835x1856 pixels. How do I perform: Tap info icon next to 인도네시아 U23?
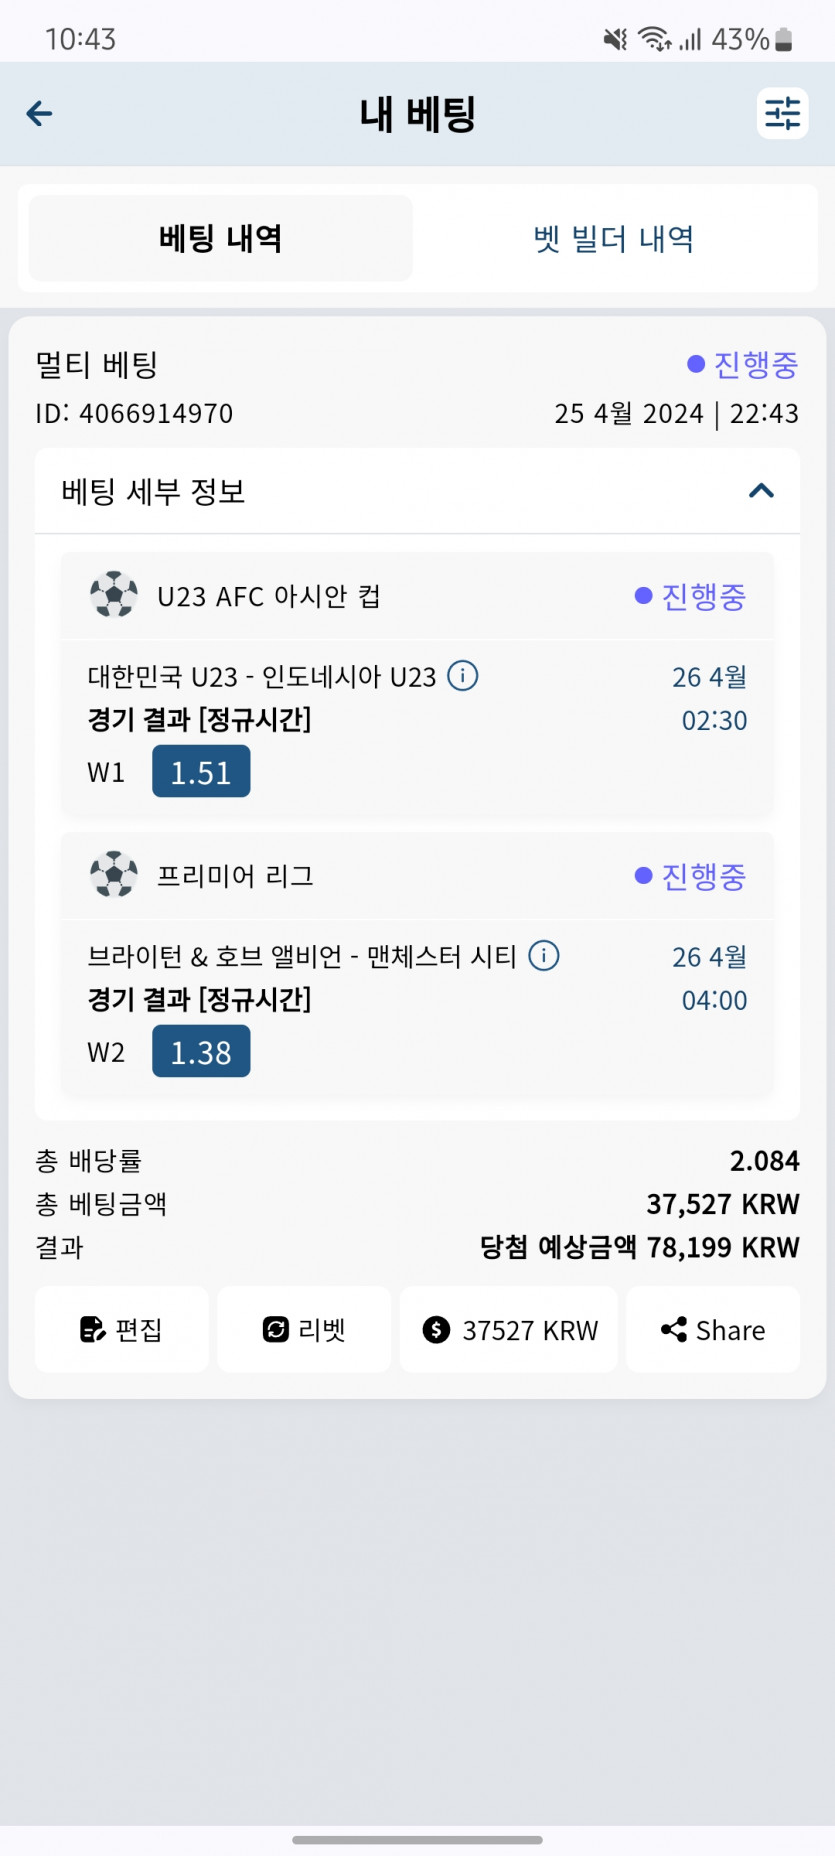(462, 676)
